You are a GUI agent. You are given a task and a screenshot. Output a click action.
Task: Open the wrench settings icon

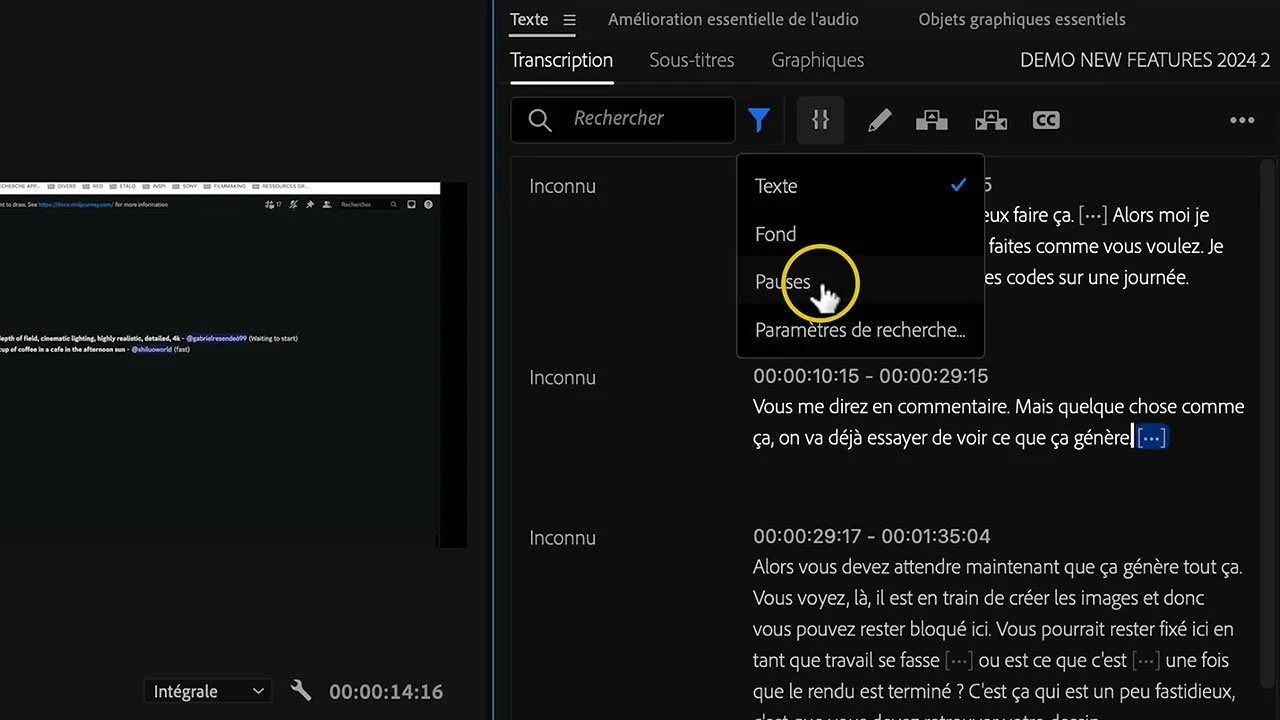[301, 690]
